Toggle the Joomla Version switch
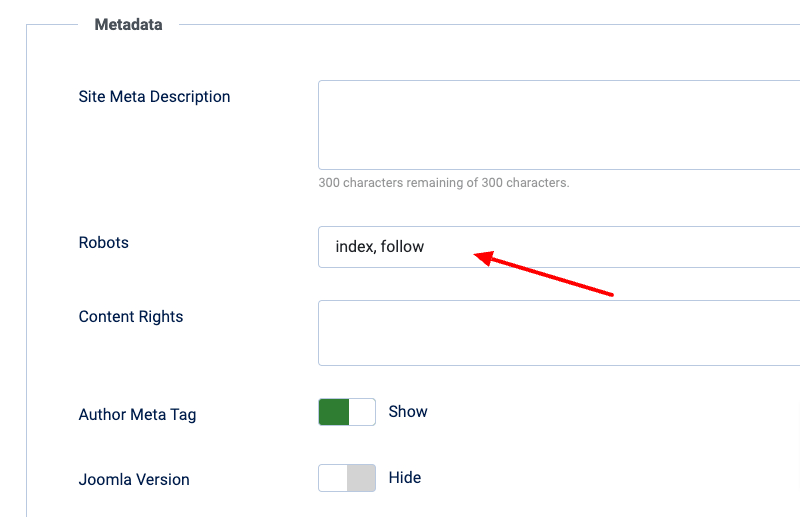The width and height of the screenshot is (800, 517). tap(347, 478)
